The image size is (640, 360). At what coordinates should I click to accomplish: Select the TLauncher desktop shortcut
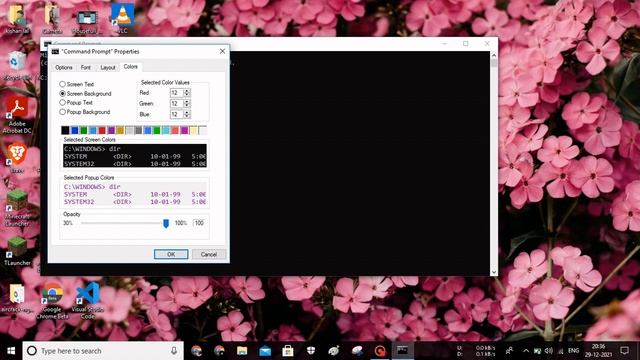17,250
